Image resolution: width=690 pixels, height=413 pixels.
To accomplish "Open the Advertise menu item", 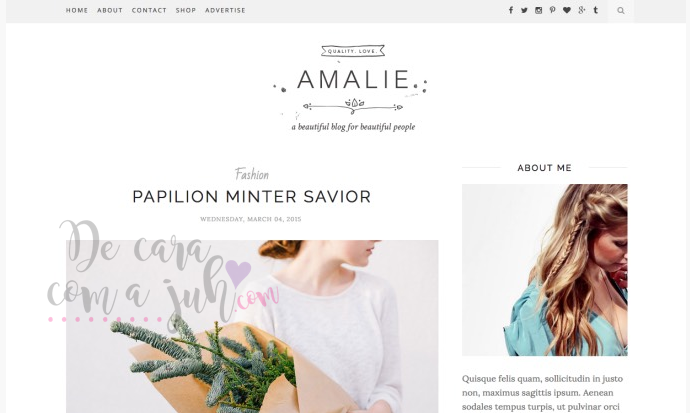I will coord(225,10).
